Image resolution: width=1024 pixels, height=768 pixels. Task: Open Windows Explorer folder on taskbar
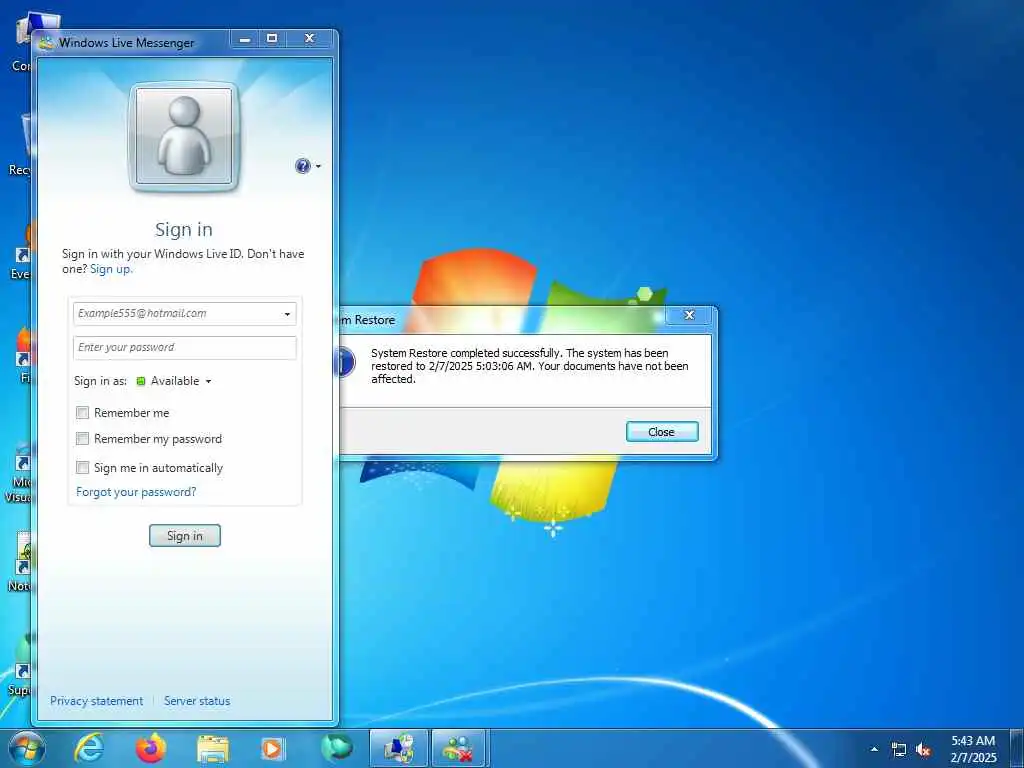[x=213, y=749]
